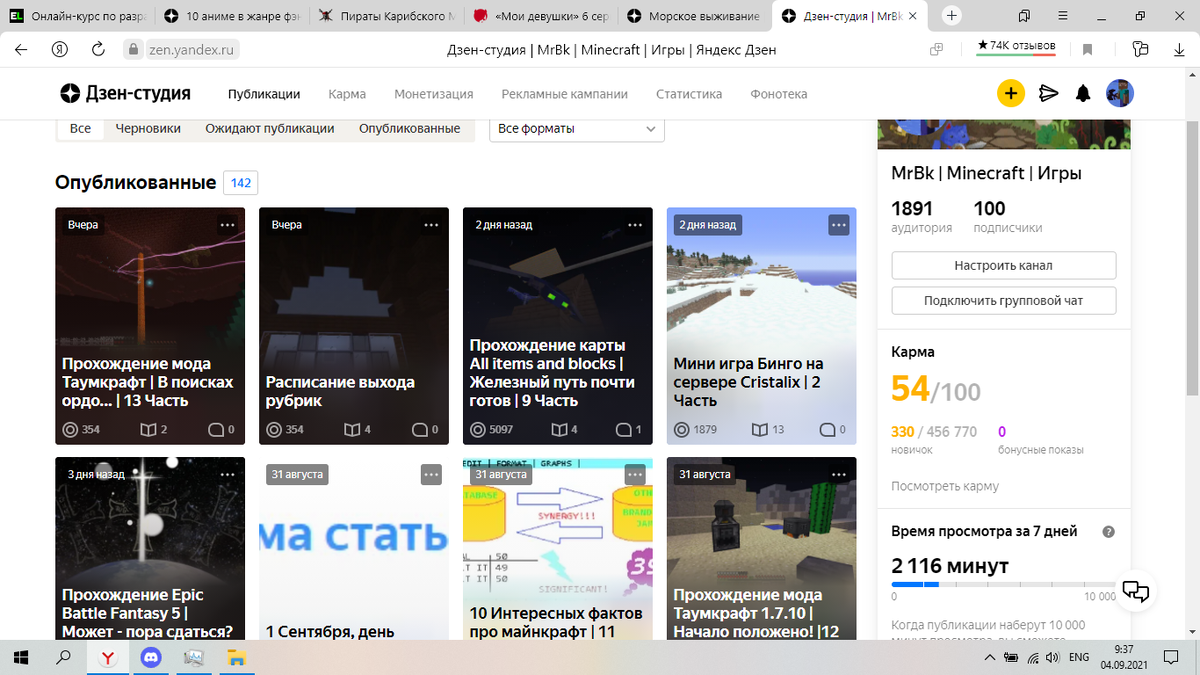This screenshot has width=1200, height=675.
Task: Filter by Опубликованные tab
Action: 410,128
